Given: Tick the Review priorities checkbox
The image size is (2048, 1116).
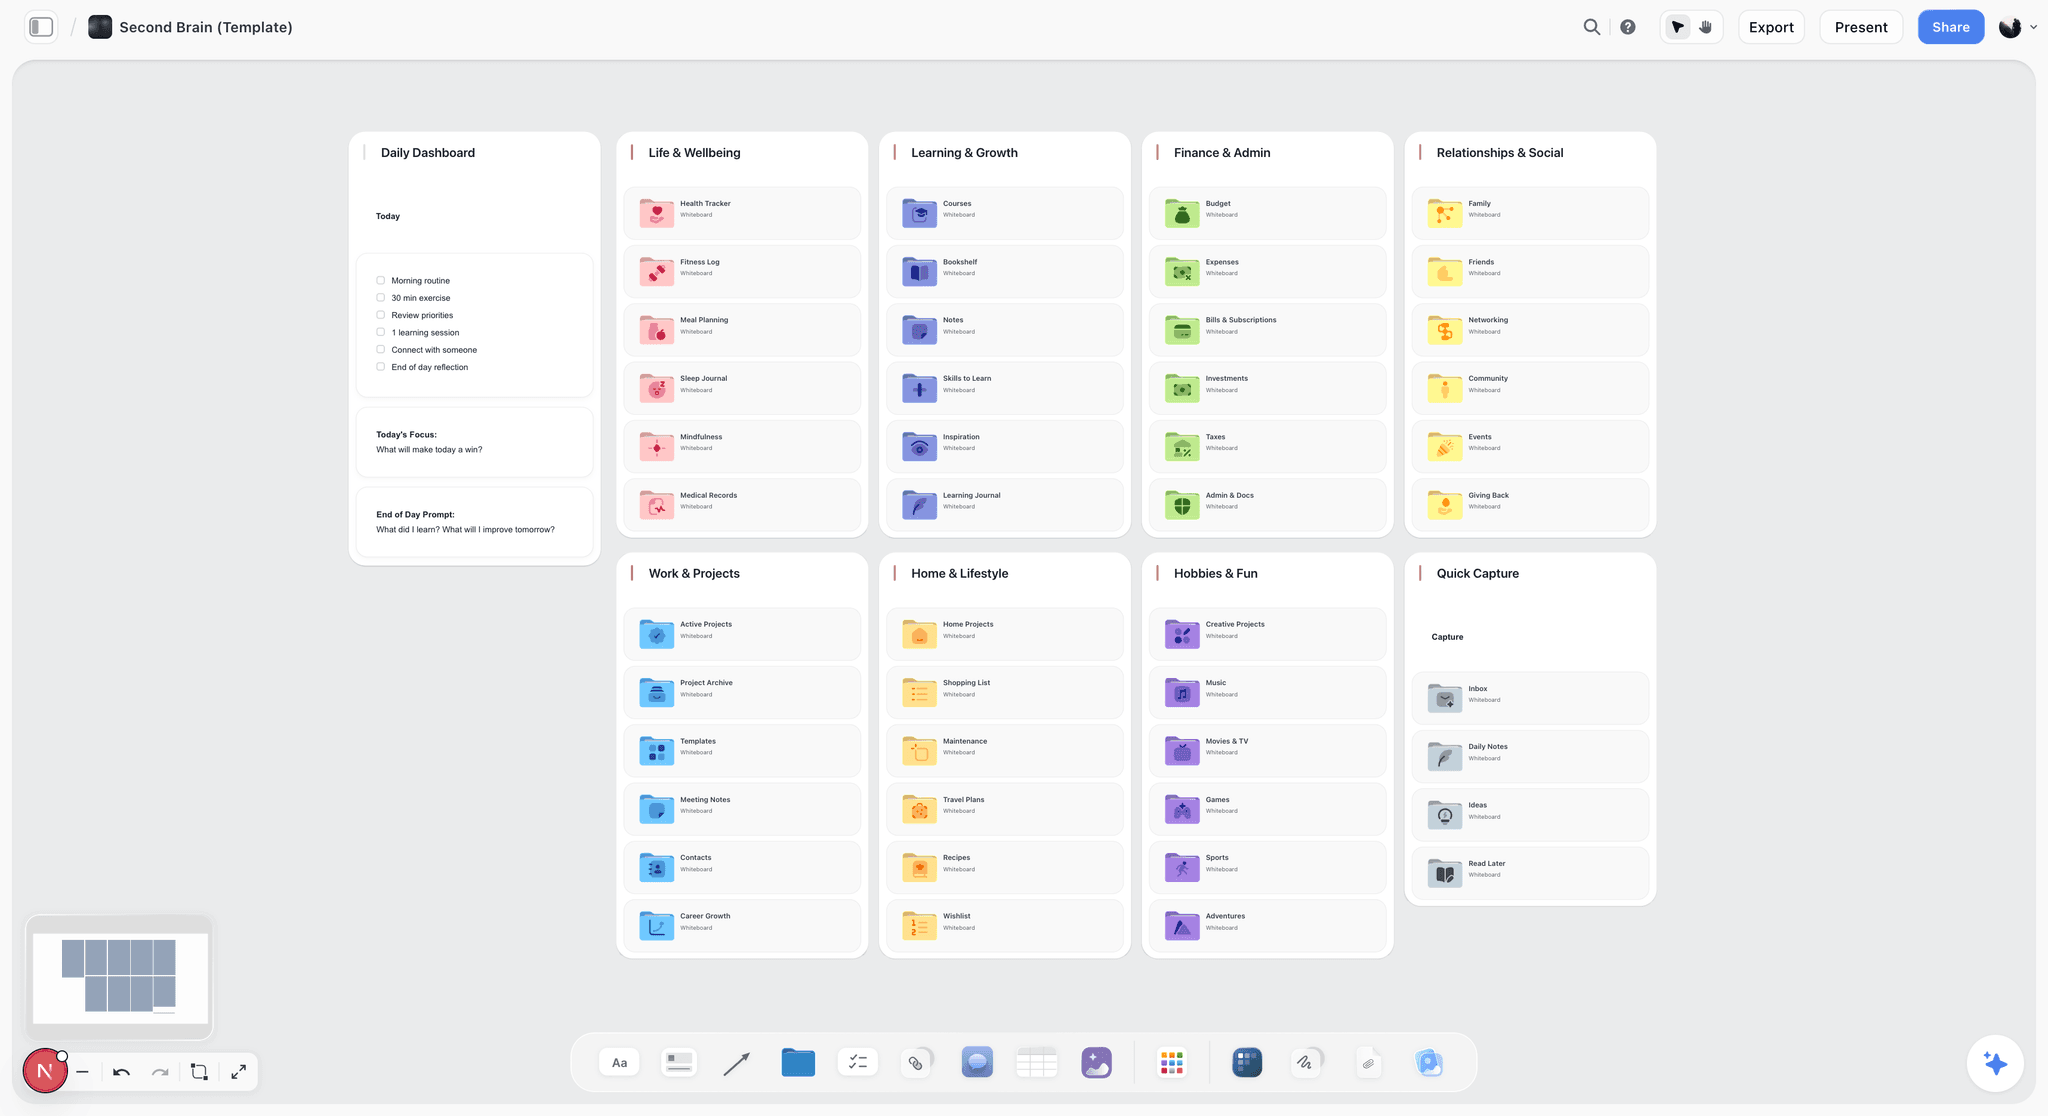Looking at the screenshot, I should [x=380, y=315].
